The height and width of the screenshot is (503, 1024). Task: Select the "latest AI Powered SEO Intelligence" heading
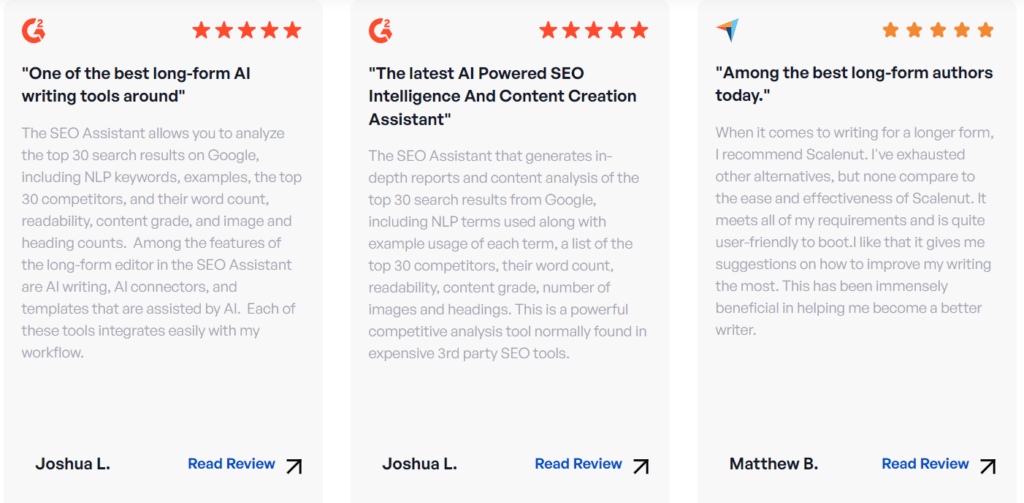502,96
